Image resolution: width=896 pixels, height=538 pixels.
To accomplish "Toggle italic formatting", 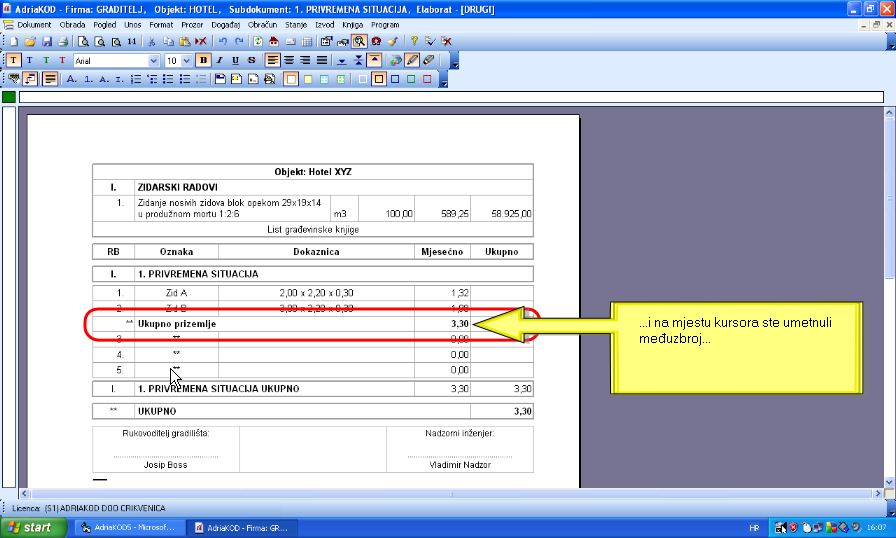I will click(219, 60).
